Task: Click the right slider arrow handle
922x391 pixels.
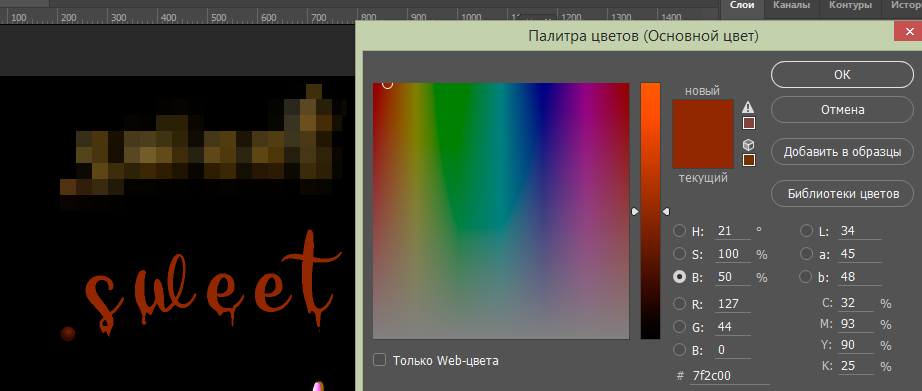Action: tap(666, 211)
